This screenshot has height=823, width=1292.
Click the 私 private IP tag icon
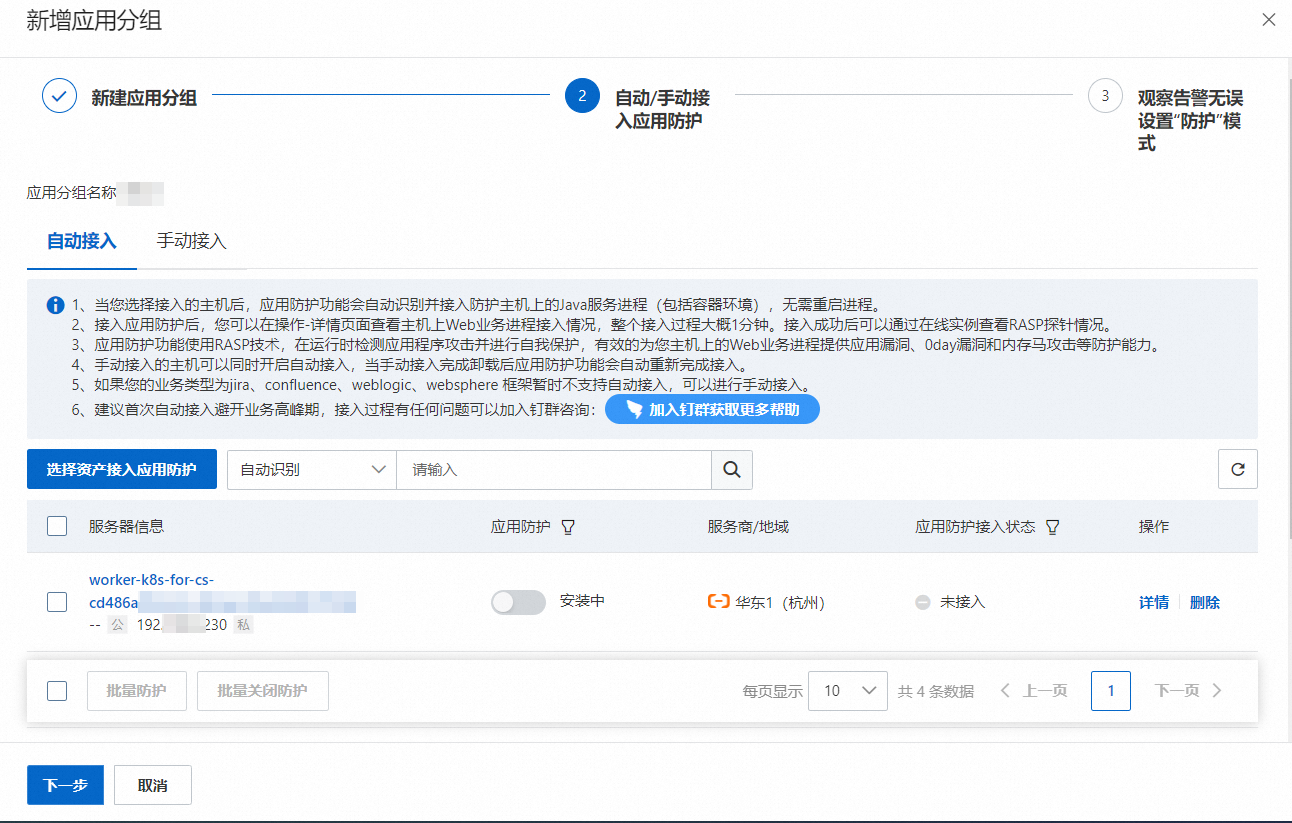[243, 625]
